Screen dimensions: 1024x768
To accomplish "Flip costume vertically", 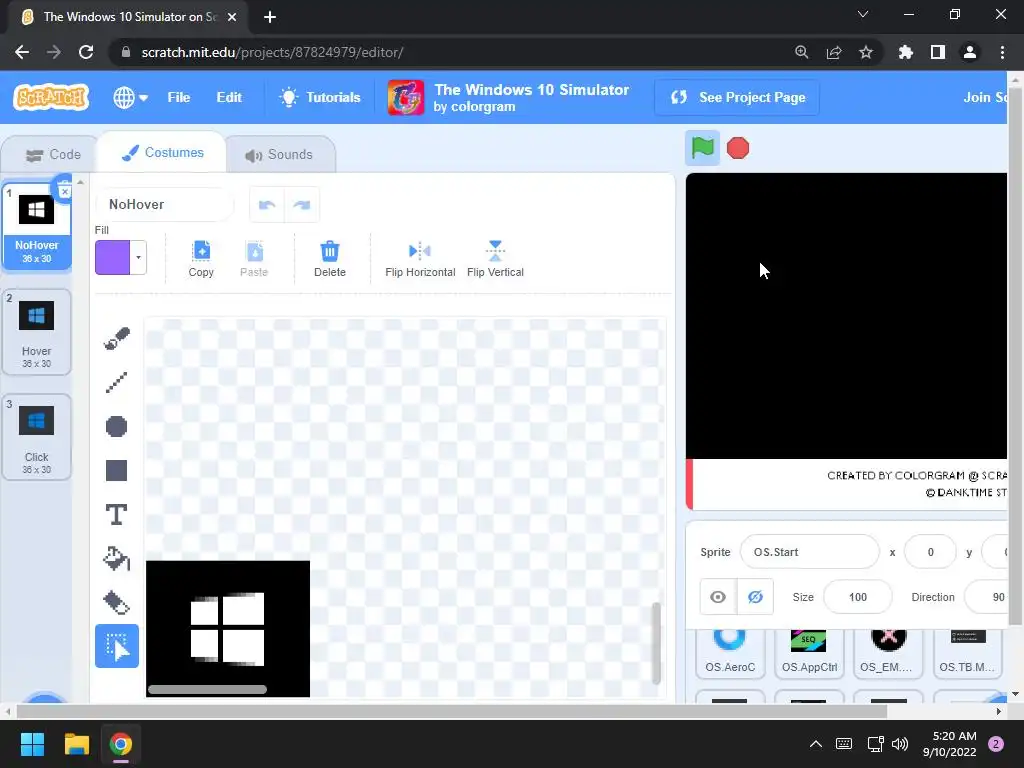I will pyautogui.click(x=495, y=259).
